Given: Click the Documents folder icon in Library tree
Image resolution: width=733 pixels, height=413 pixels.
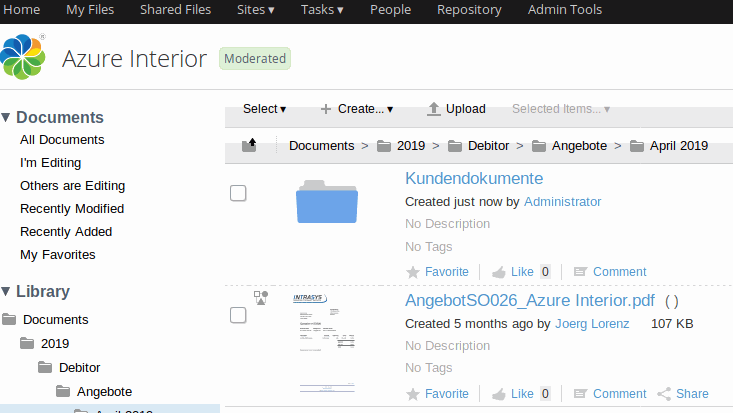Looking at the screenshot, I should coord(9,319).
